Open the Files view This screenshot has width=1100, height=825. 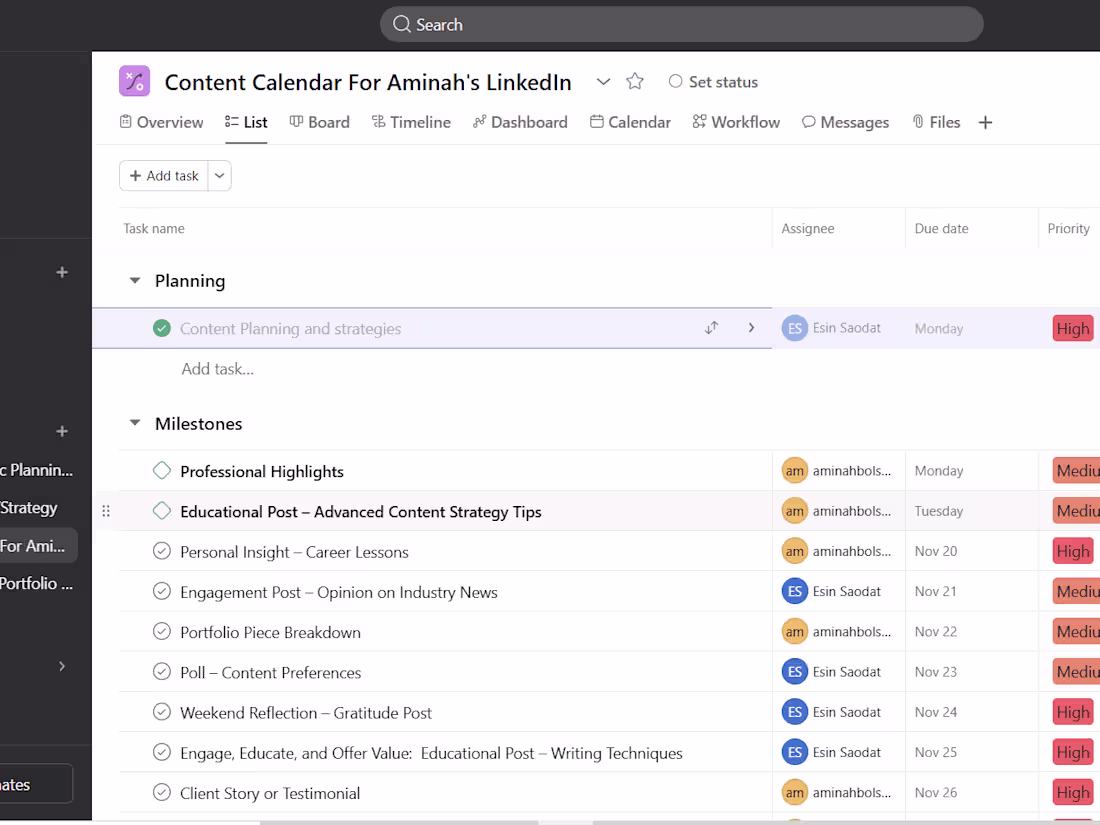pos(936,121)
